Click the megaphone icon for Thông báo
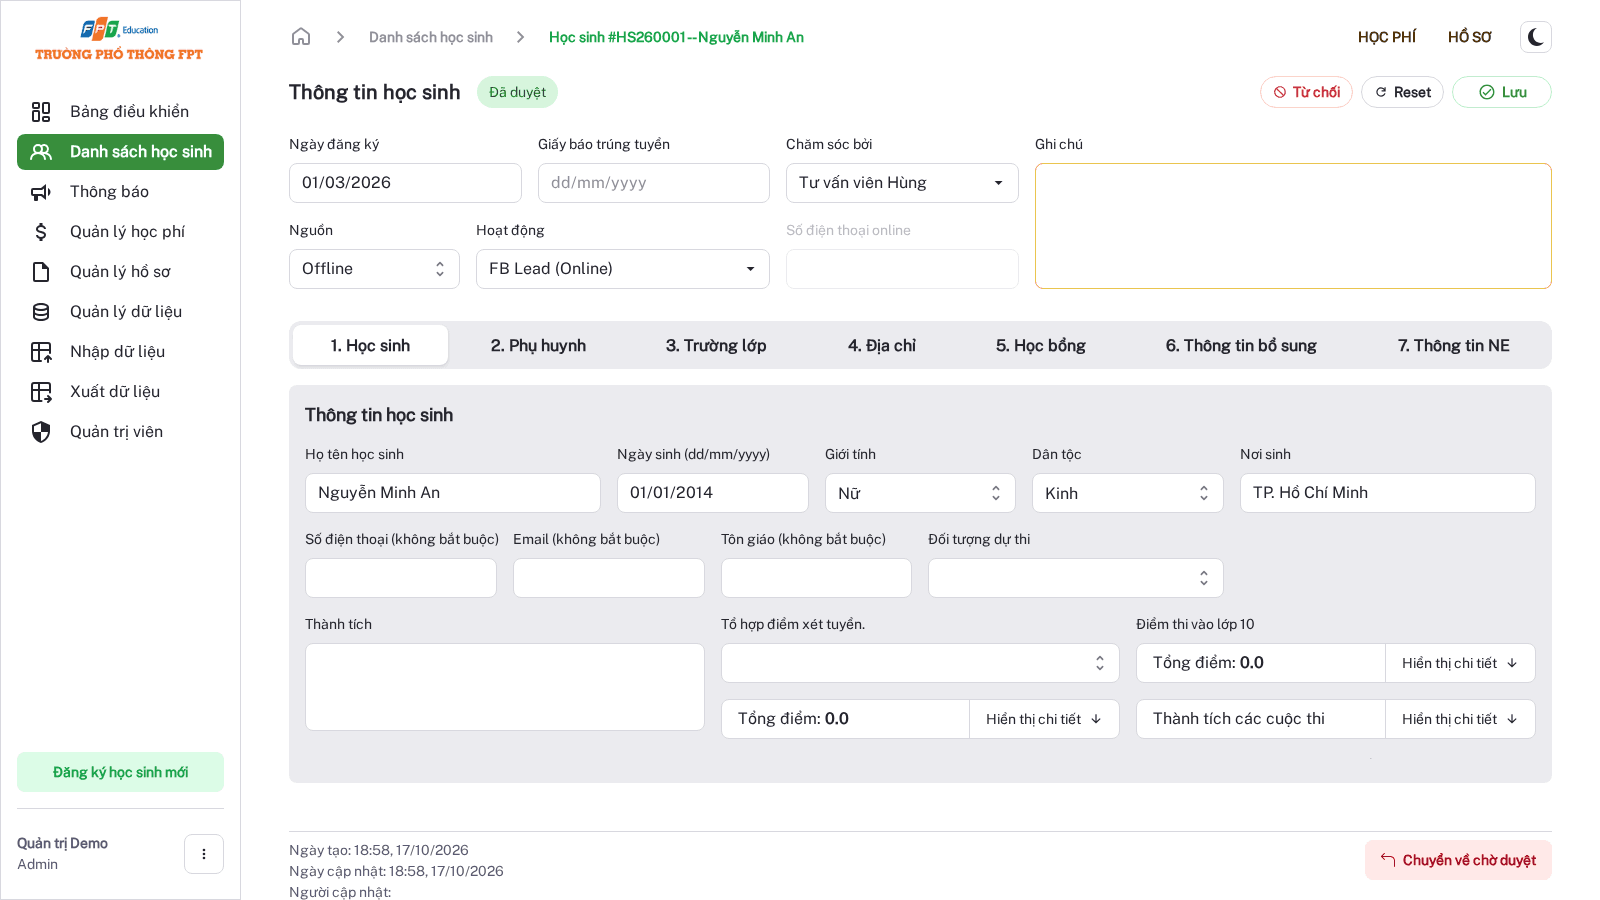 point(41,192)
